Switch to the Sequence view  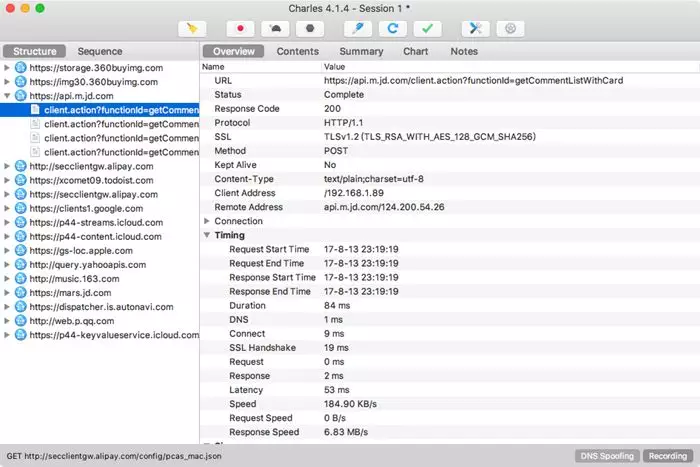[100, 51]
